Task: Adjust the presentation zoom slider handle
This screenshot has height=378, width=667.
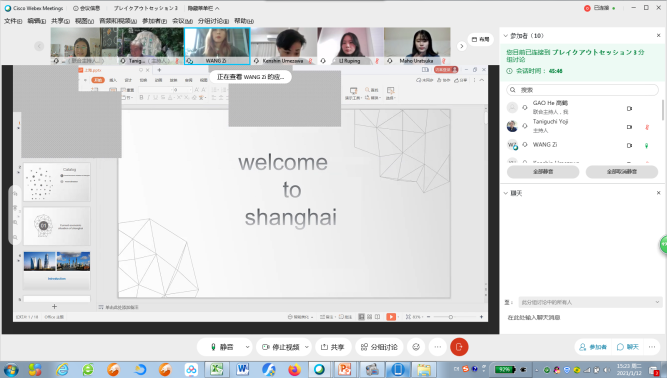Action: pyautogui.click(x=451, y=317)
